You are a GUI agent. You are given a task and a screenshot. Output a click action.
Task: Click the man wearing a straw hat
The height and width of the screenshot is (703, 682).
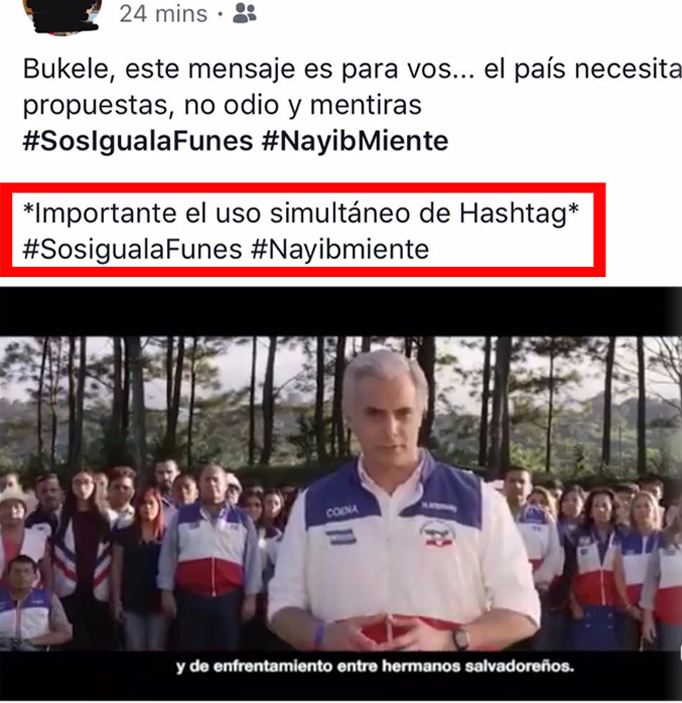(x=18, y=529)
